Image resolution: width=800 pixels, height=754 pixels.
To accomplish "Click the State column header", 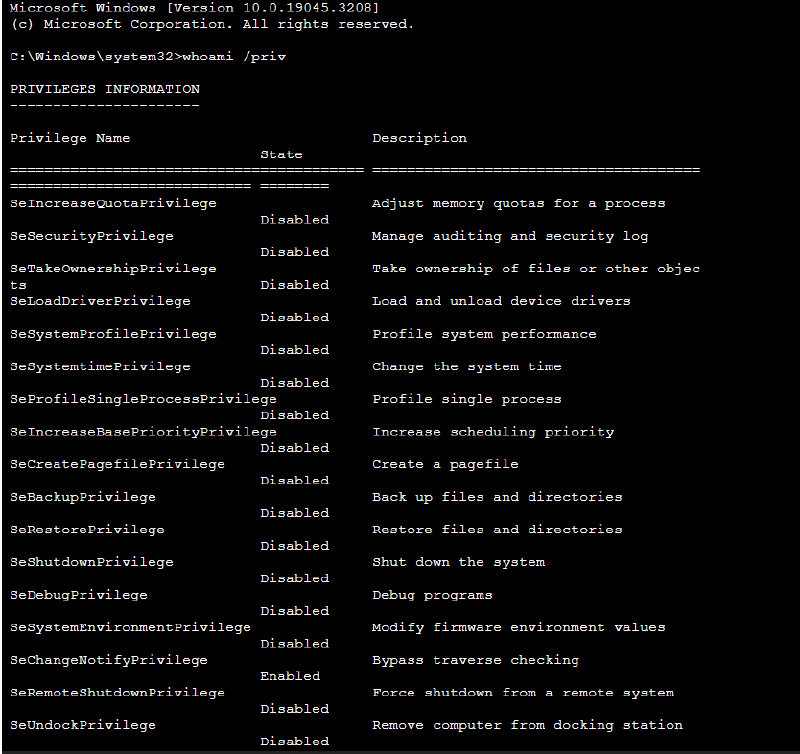I will [281, 155].
